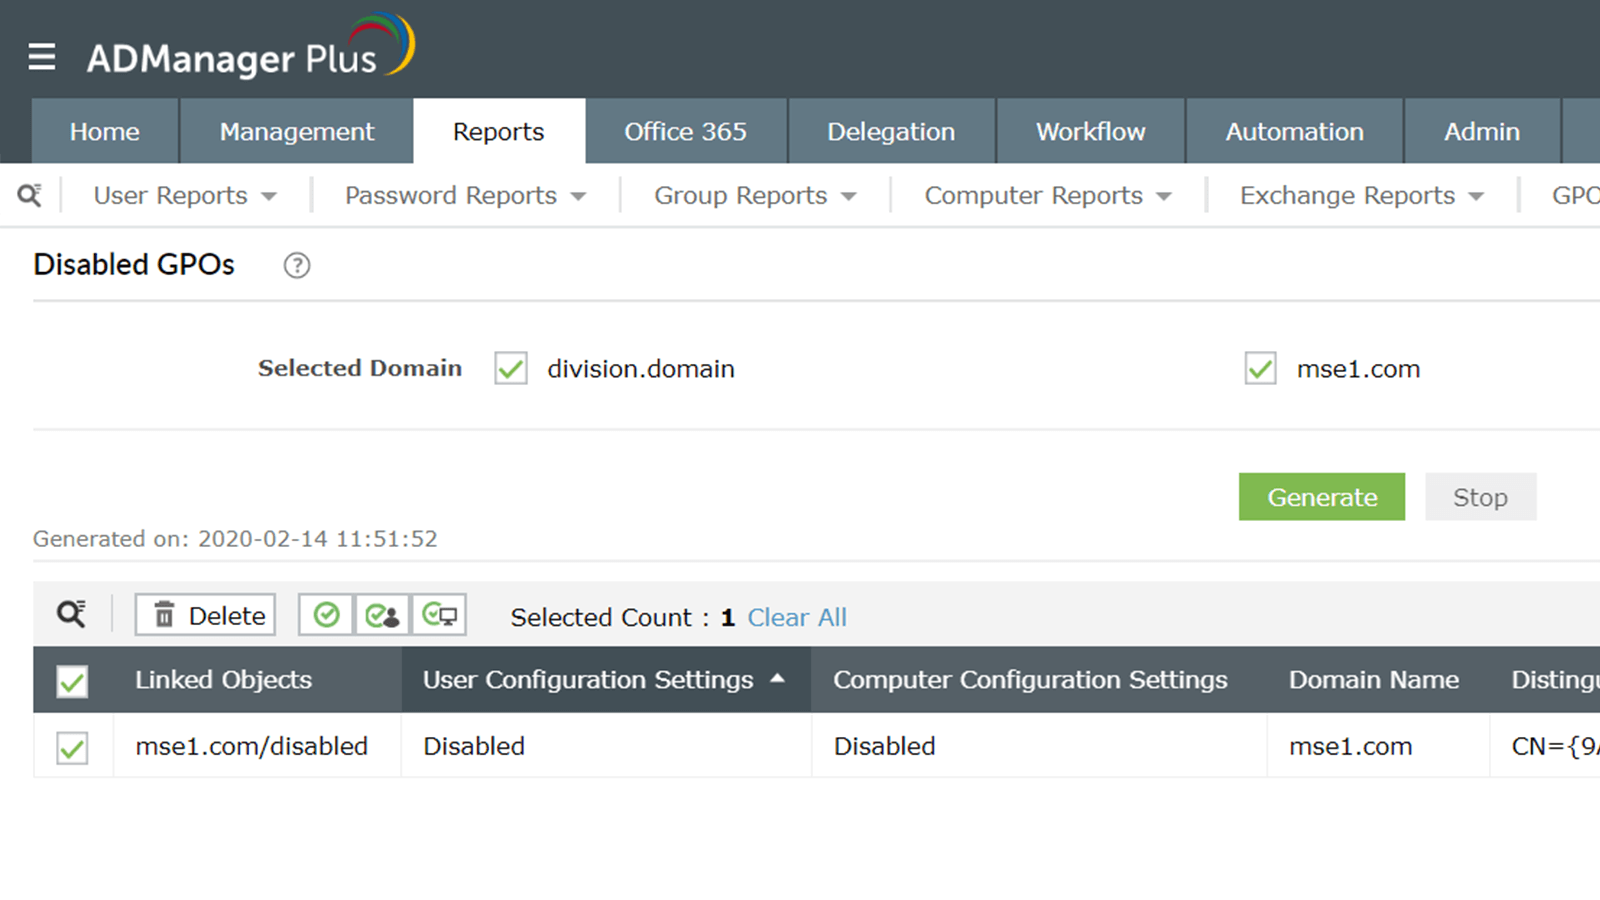Uncheck the division.domain checkbox

[511, 368]
